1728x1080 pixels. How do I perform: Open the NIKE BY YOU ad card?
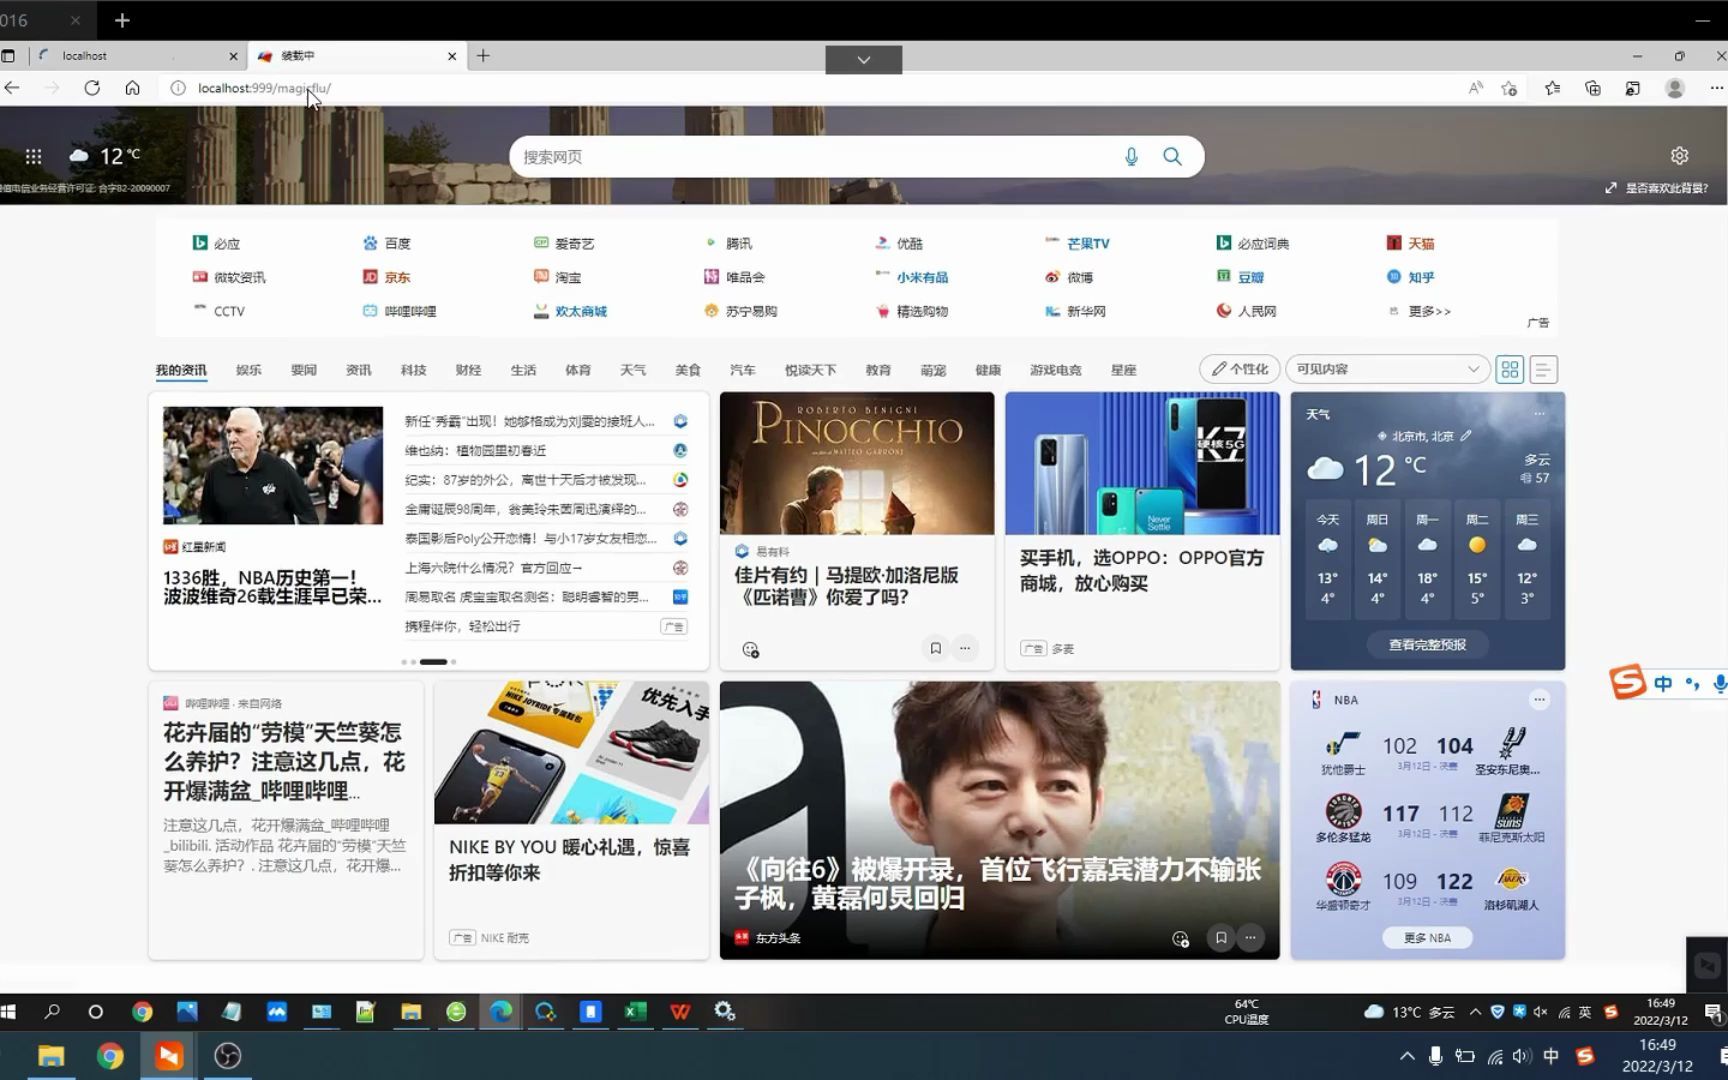[571, 820]
